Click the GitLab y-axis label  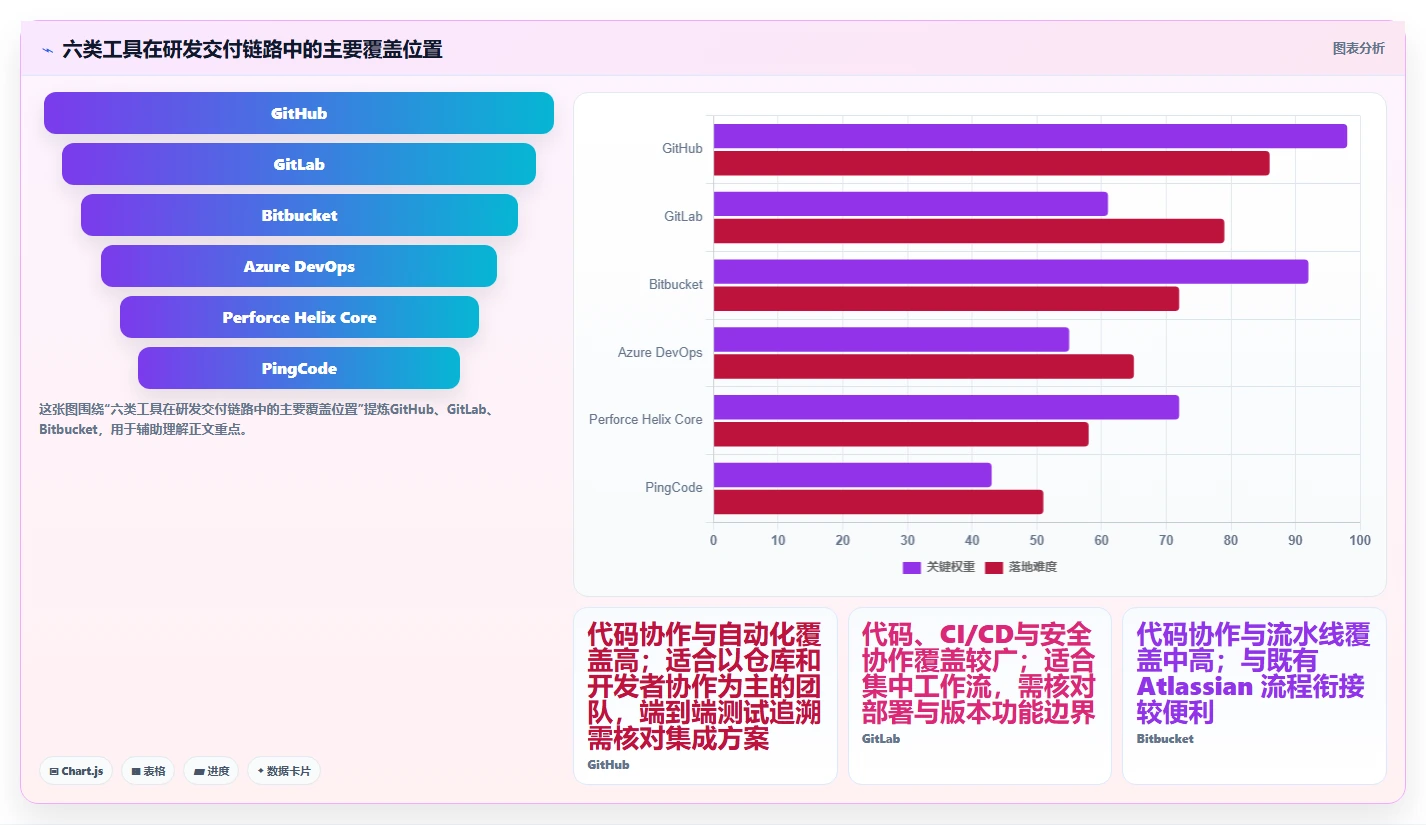click(x=683, y=216)
